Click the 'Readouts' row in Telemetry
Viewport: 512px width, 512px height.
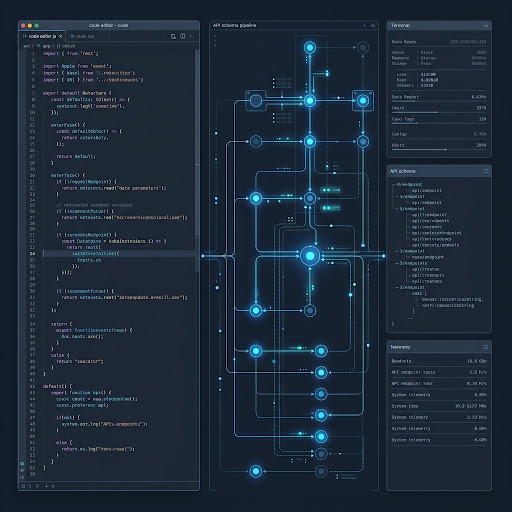pos(439,361)
